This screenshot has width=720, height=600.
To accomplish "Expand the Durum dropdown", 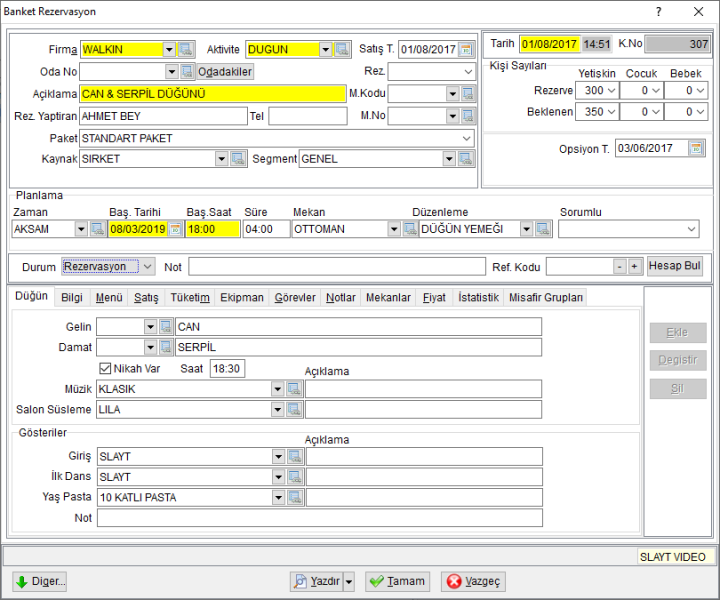I will click(x=147, y=266).
